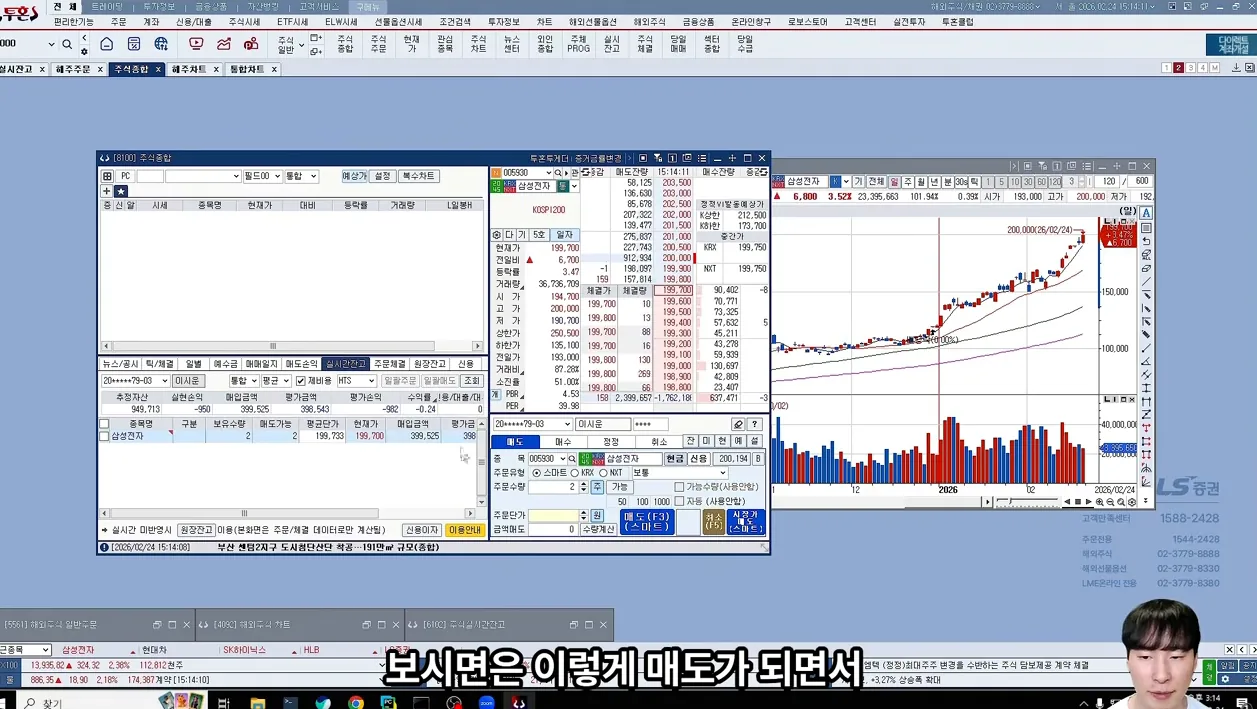Open the 보통 order kind dropdown
The height and width of the screenshot is (709, 1257).
[678, 473]
